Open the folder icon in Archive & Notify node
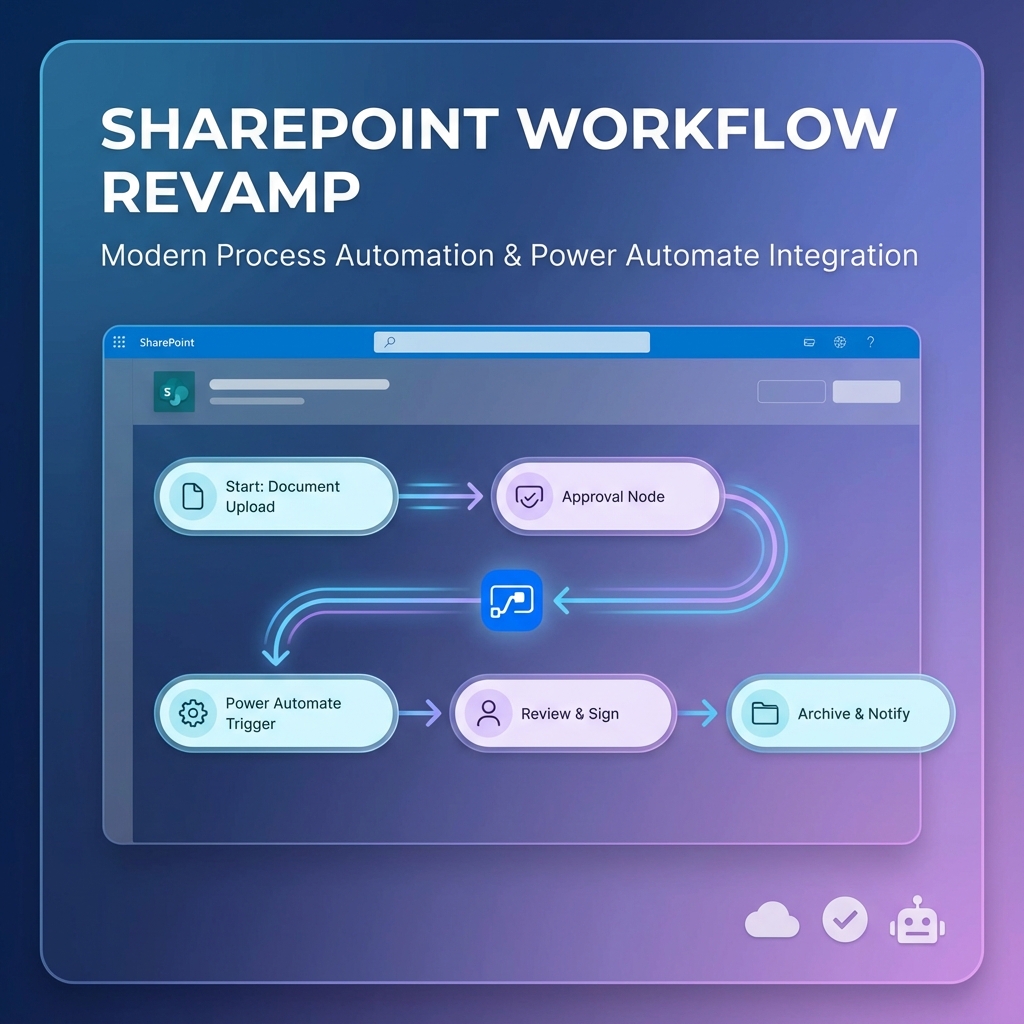1024x1024 pixels. [x=766, y=713]
